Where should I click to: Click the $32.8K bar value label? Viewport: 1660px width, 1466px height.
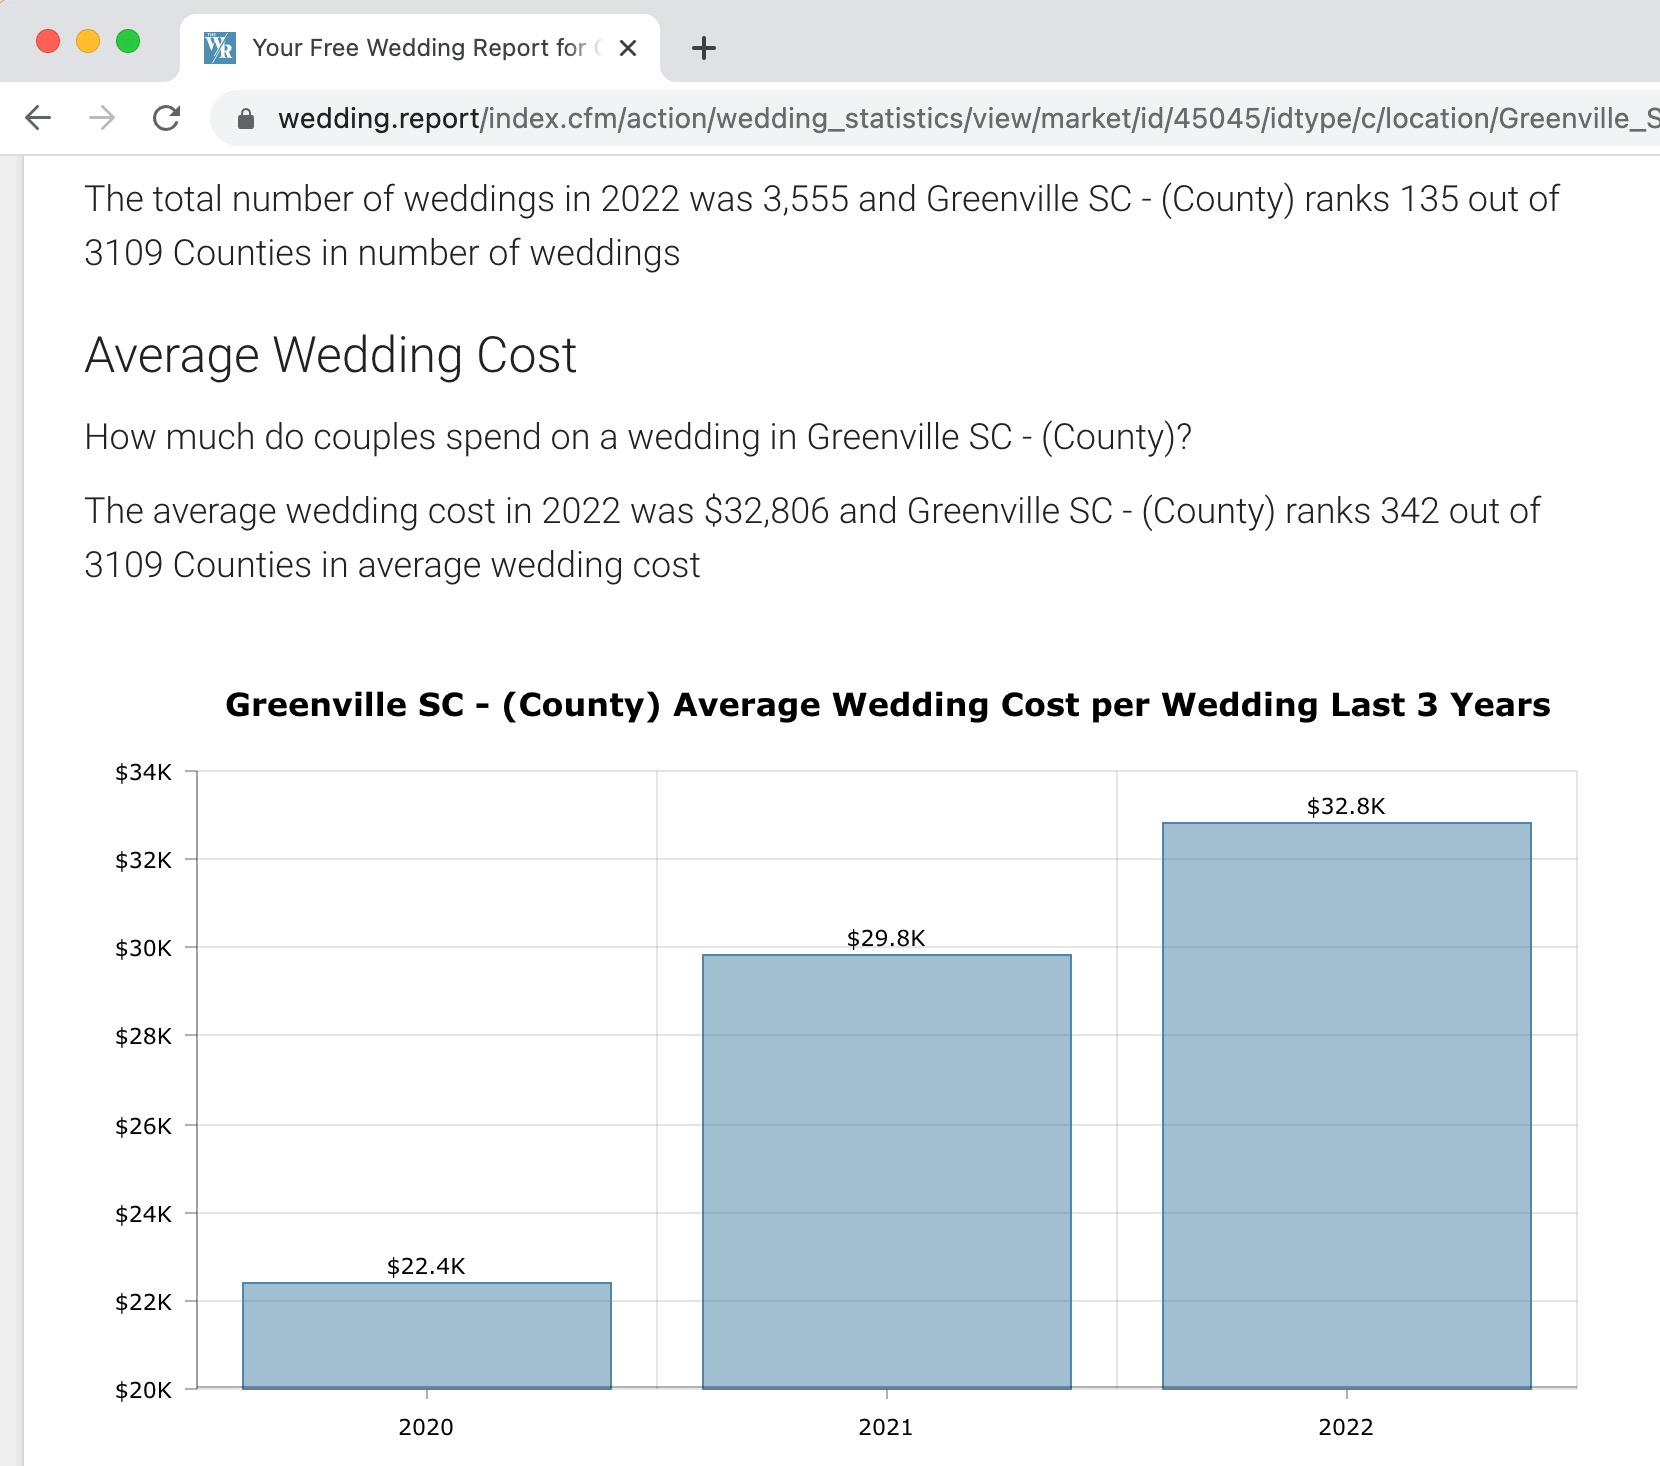point(1346,806)
